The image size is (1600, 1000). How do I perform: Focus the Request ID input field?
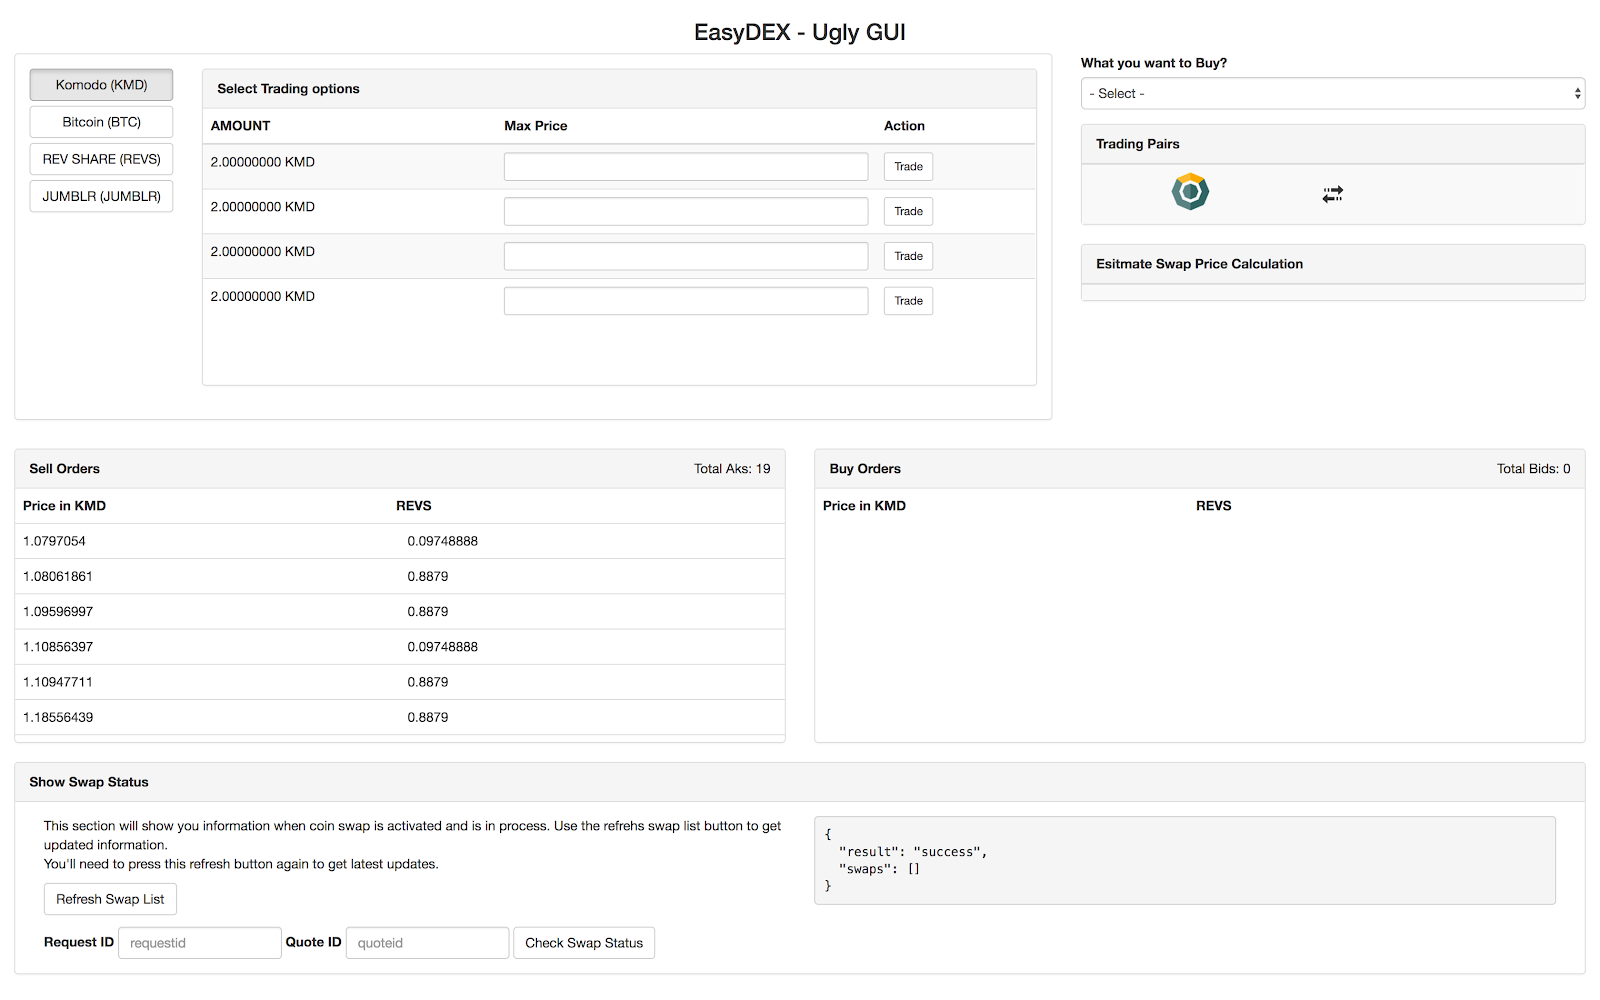coord(200,943)
